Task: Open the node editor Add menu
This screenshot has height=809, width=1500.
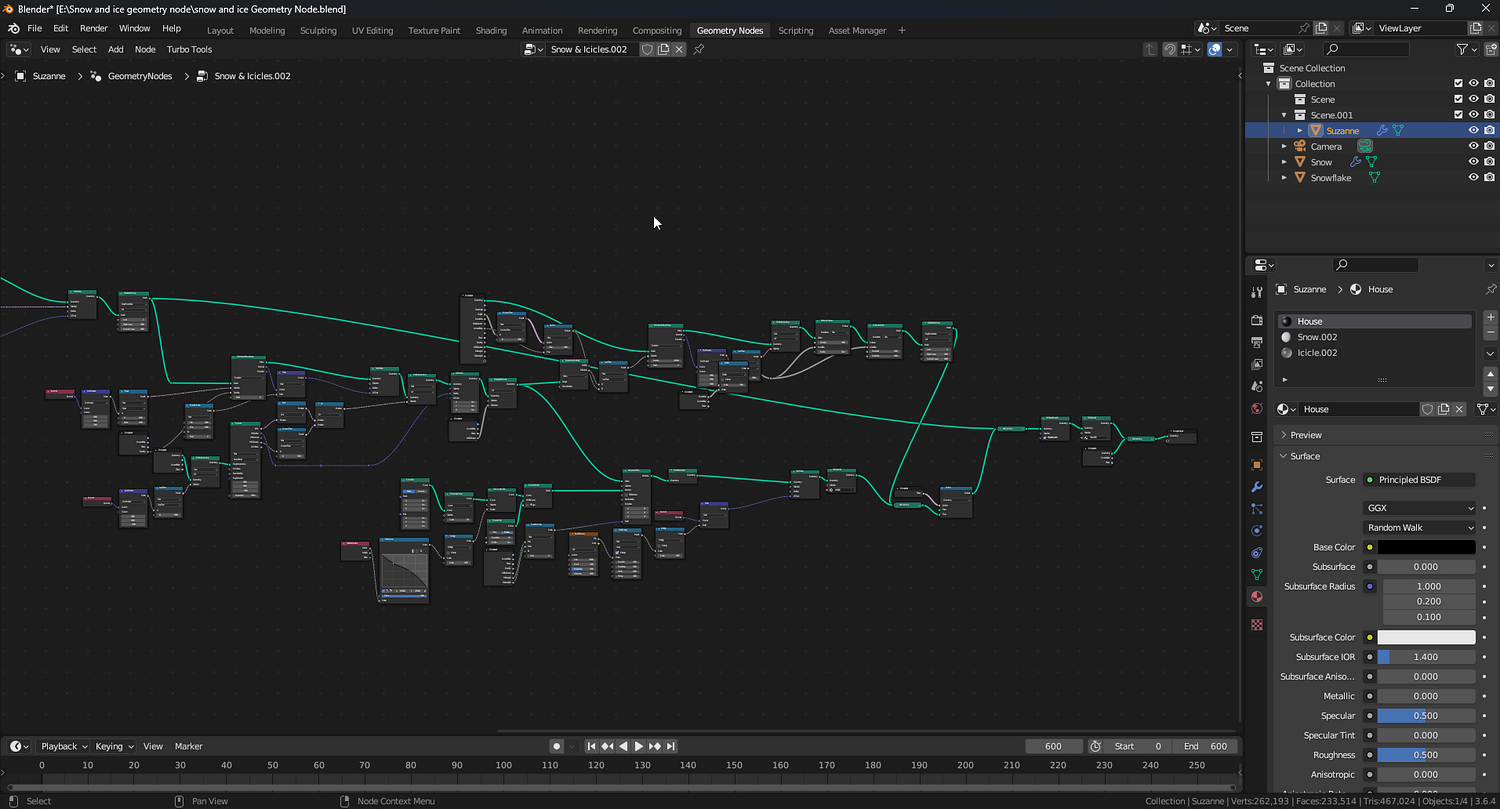Action: coord(116,49)
